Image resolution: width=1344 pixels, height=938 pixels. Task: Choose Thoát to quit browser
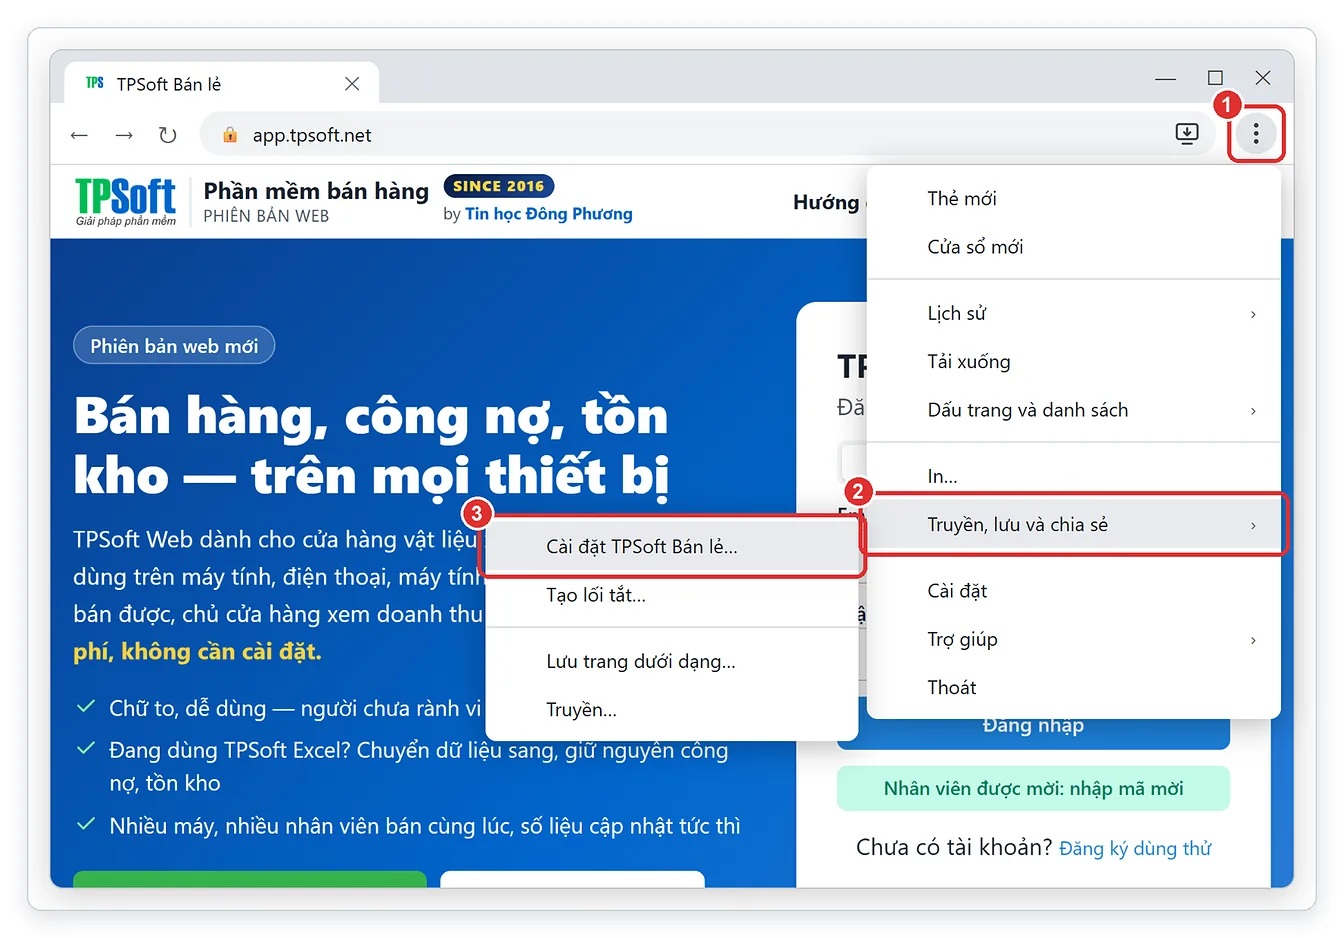tap(1074, 688)
